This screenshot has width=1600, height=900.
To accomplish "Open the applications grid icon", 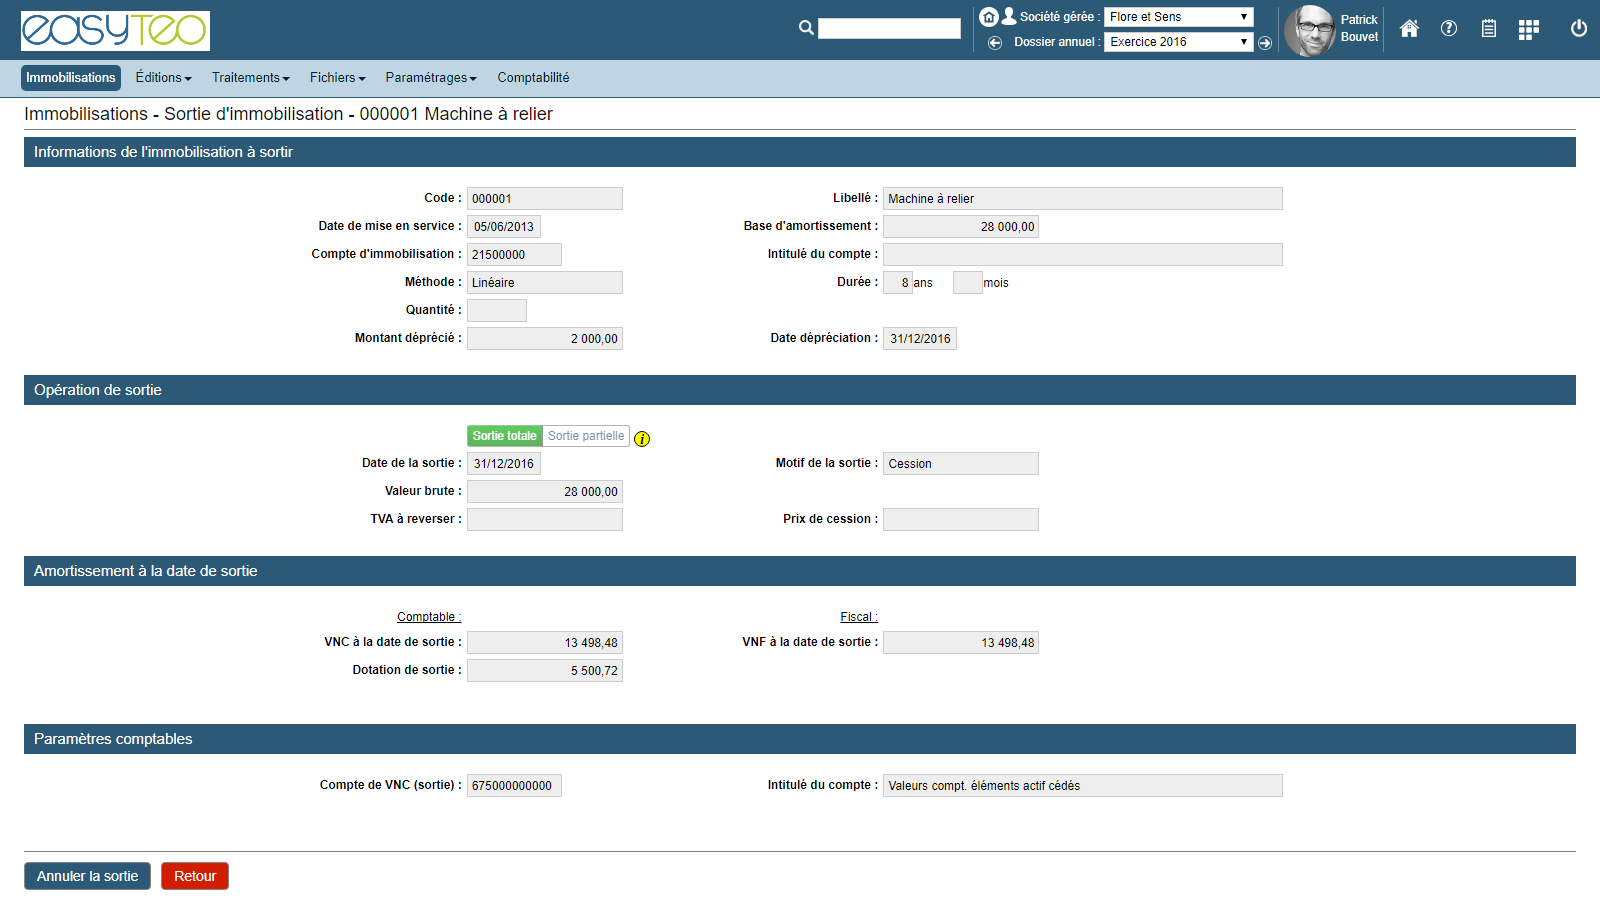I will [x=1528, y=30].
